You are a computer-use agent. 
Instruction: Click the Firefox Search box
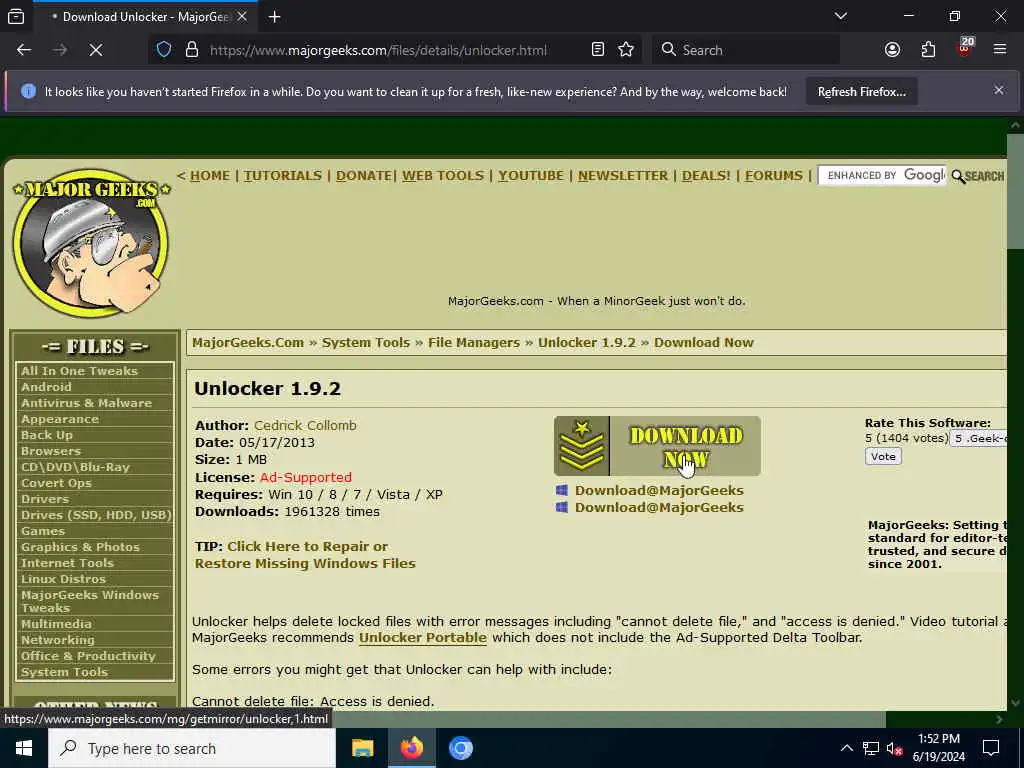[746, 50]
